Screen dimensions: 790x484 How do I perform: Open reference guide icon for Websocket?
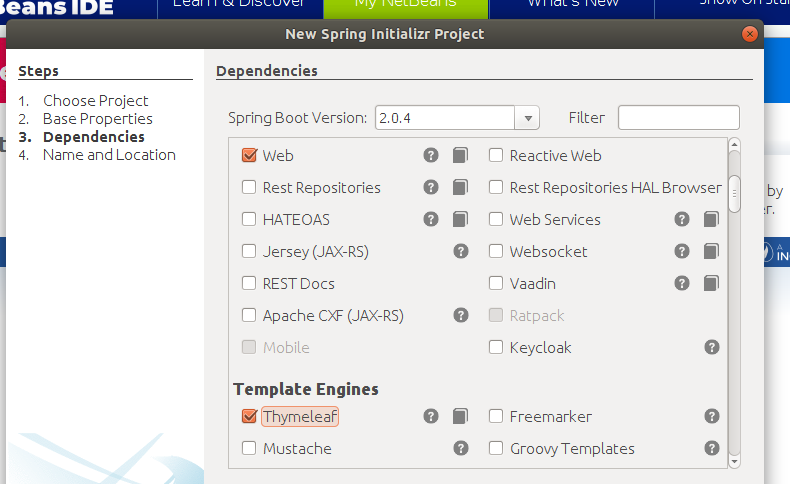tap(711, 251)
